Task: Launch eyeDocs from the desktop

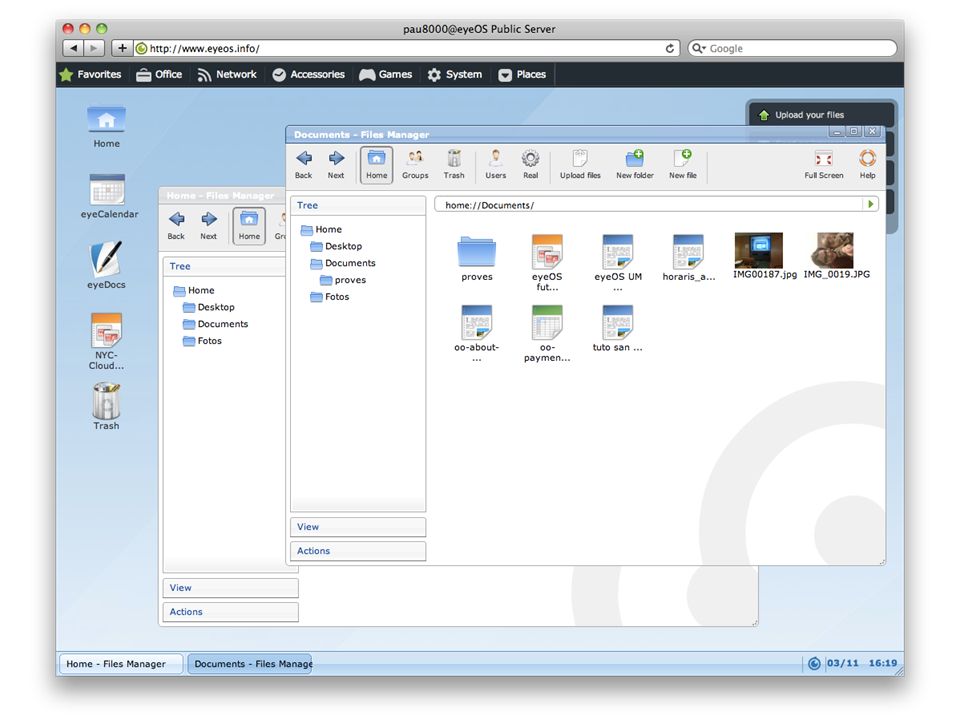Action: pos(106,265)
